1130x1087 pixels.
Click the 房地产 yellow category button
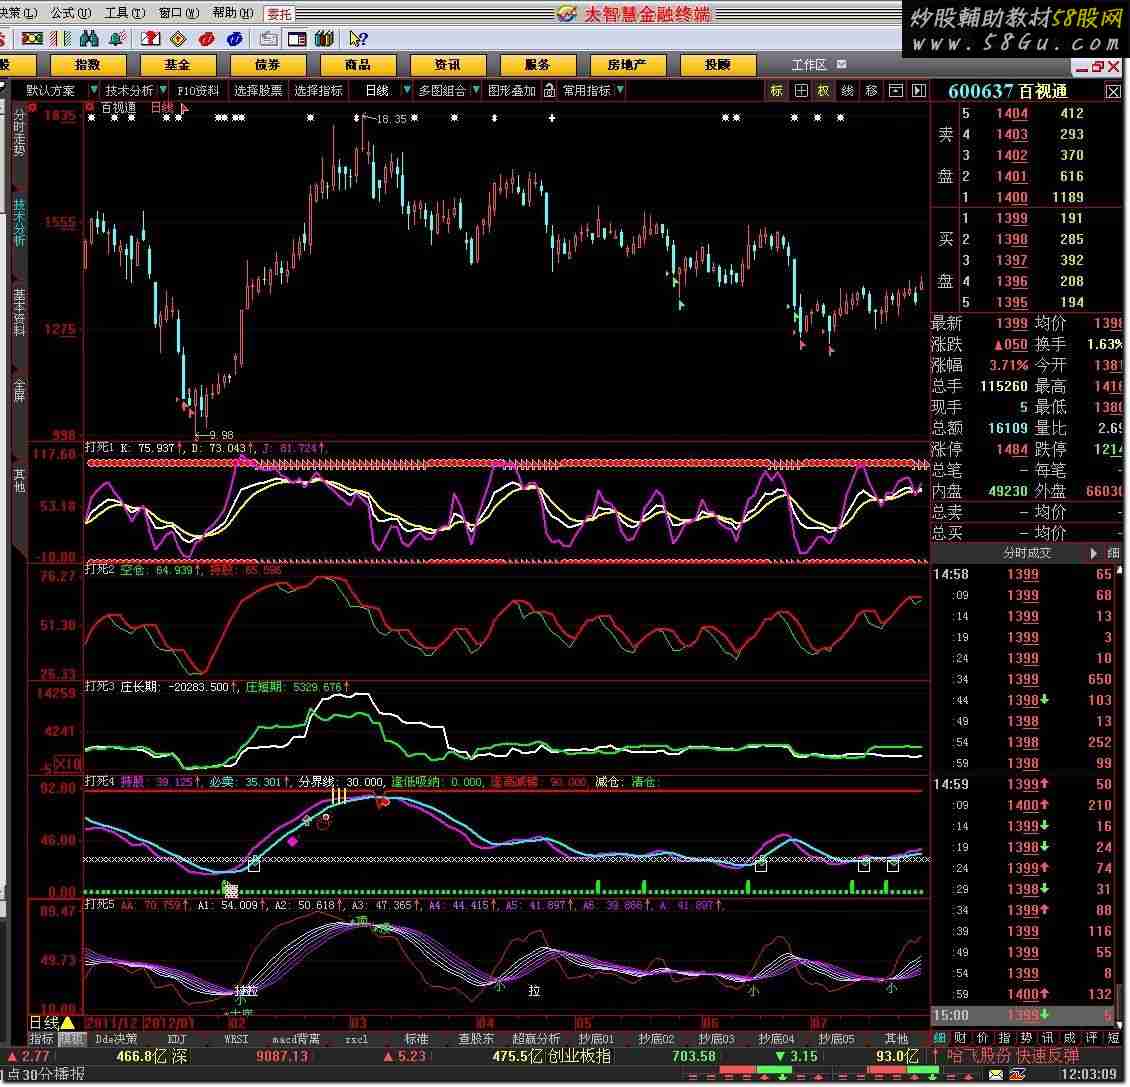627,65
